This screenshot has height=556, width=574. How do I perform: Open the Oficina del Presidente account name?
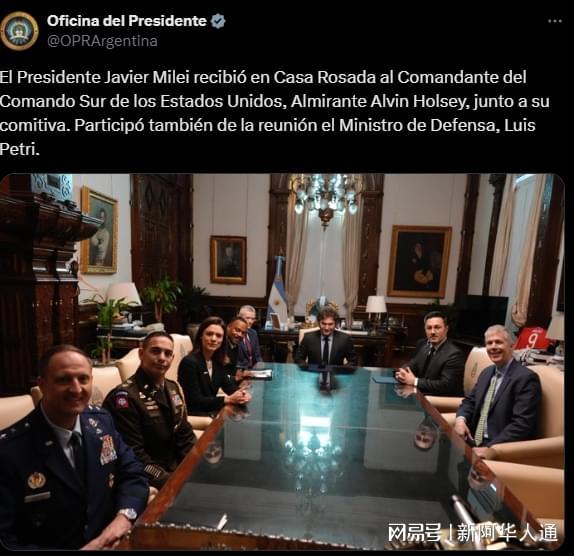127,21
